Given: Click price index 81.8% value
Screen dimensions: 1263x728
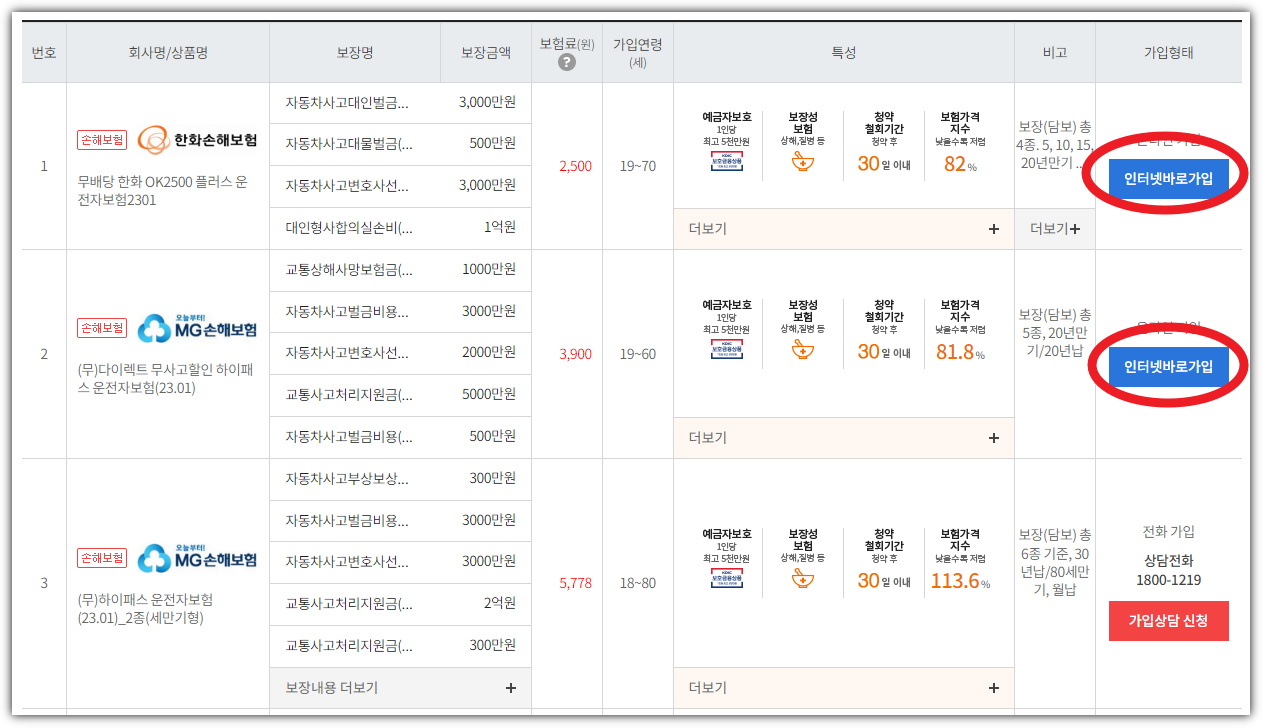Looking at the screenshot, I should [960, 352].
